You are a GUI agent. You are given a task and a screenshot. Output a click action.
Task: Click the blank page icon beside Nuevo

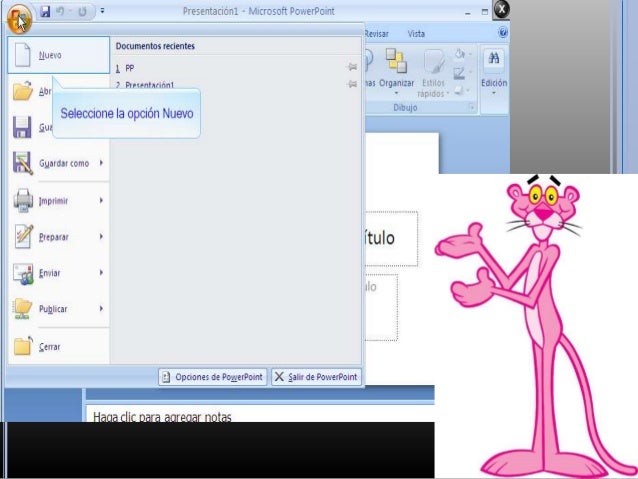[x=22, y=55]
